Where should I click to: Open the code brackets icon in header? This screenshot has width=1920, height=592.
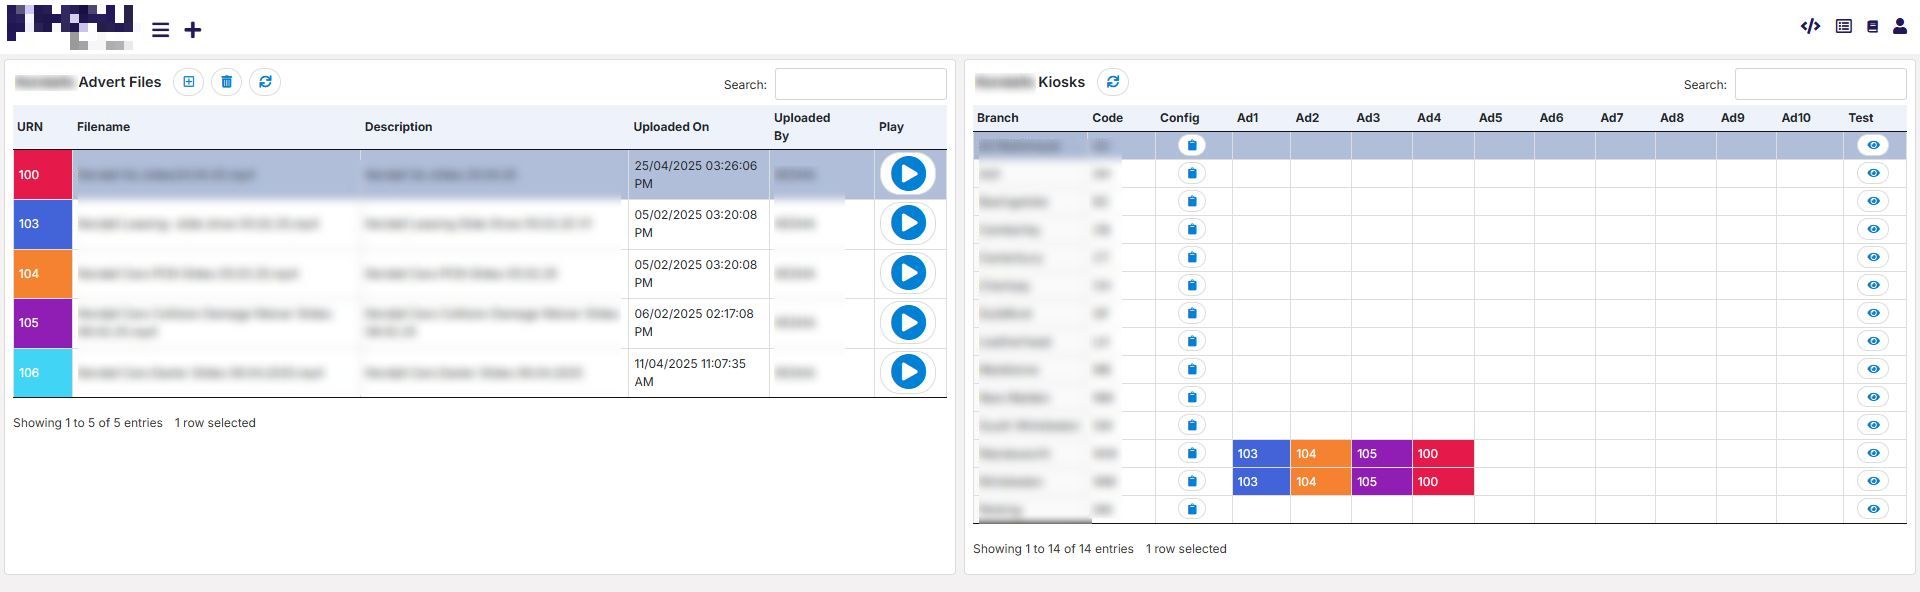[1810, 27]
